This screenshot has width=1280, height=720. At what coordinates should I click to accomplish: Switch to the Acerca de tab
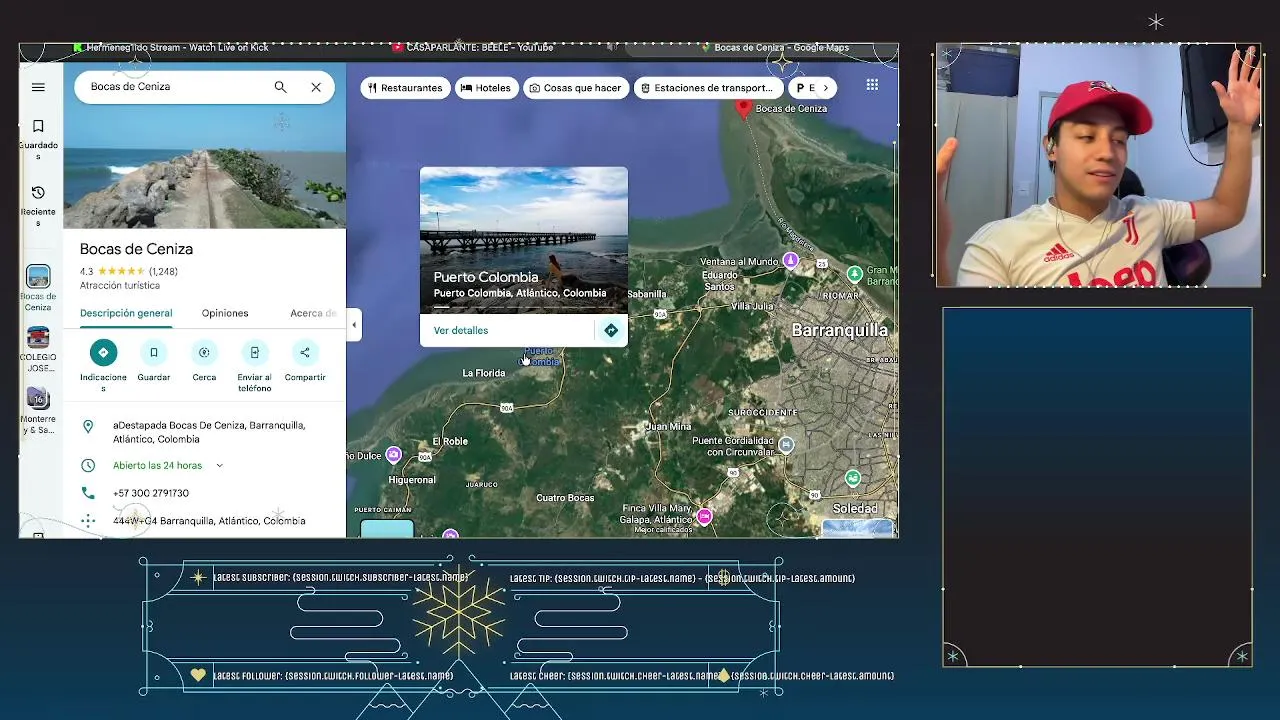(313, 313)
